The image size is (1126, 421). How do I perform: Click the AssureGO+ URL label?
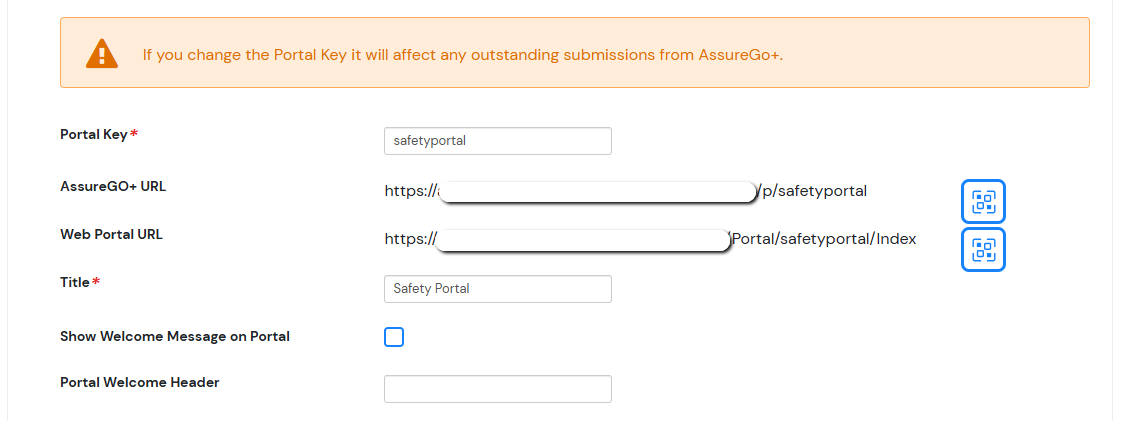pyautogui.click(x=113, y=186)
